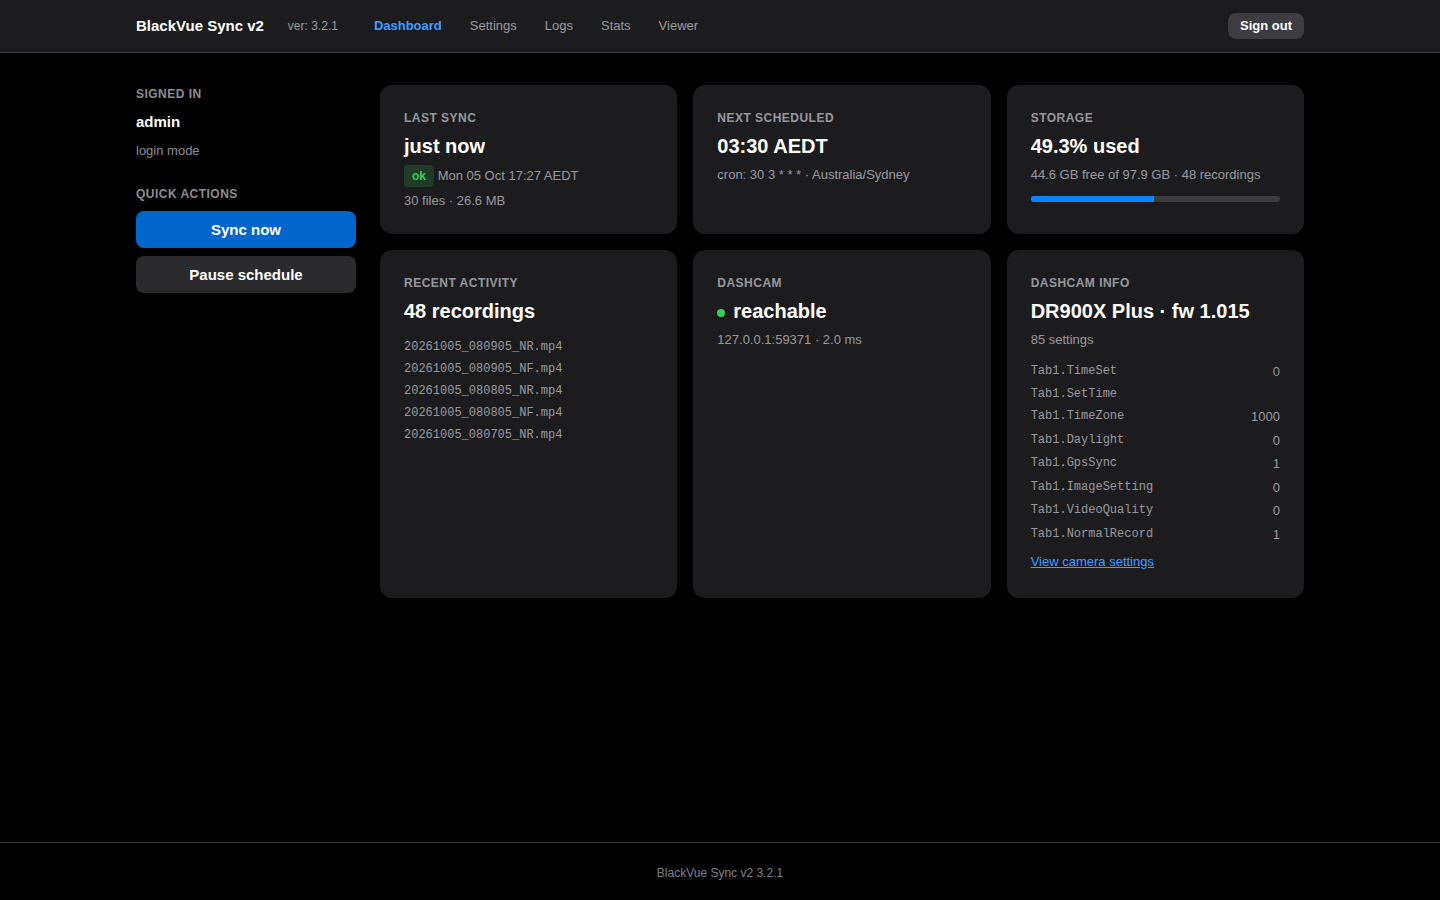This screenshot has height=900, width=1440.
Task: Select file 20261005_080905_NR.mp4
Action: click(483, 346)
